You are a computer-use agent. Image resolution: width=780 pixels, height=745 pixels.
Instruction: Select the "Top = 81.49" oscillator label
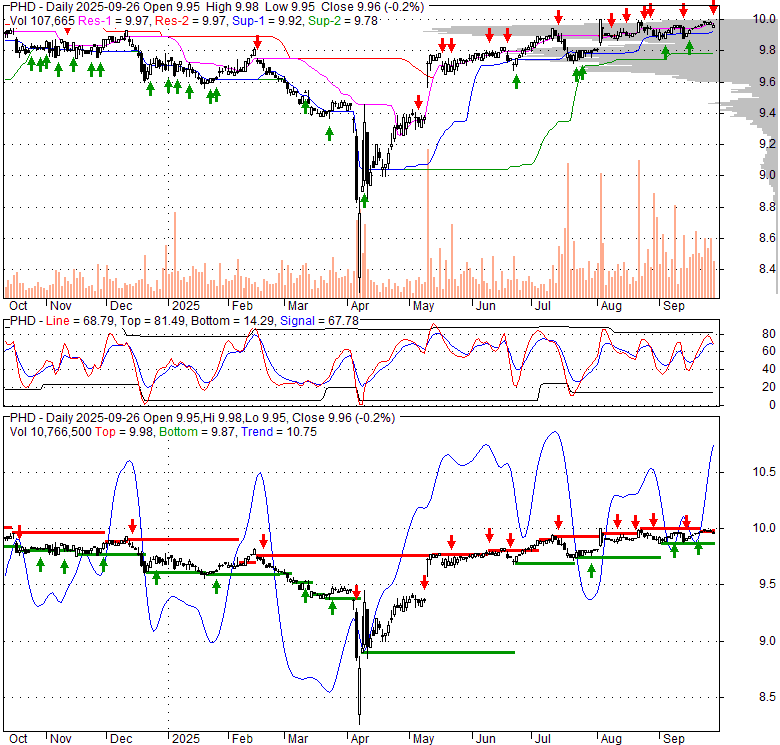[x=154, y=321]
